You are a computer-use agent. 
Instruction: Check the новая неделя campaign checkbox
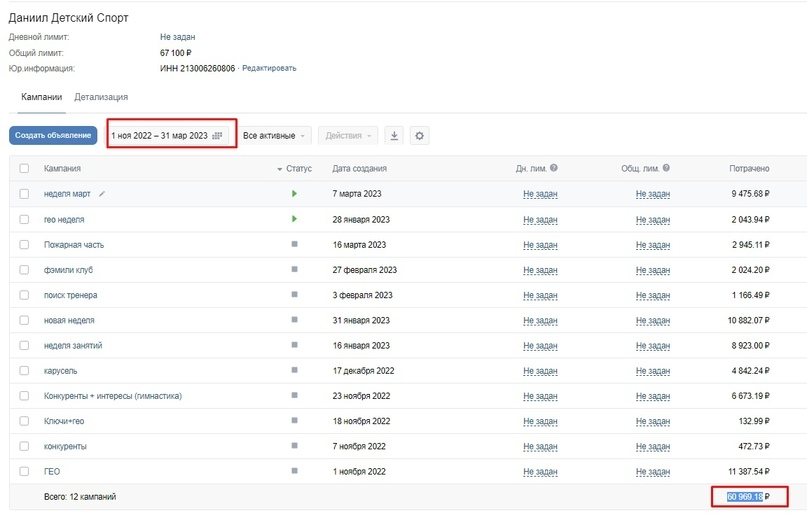(x=24, y=320)
